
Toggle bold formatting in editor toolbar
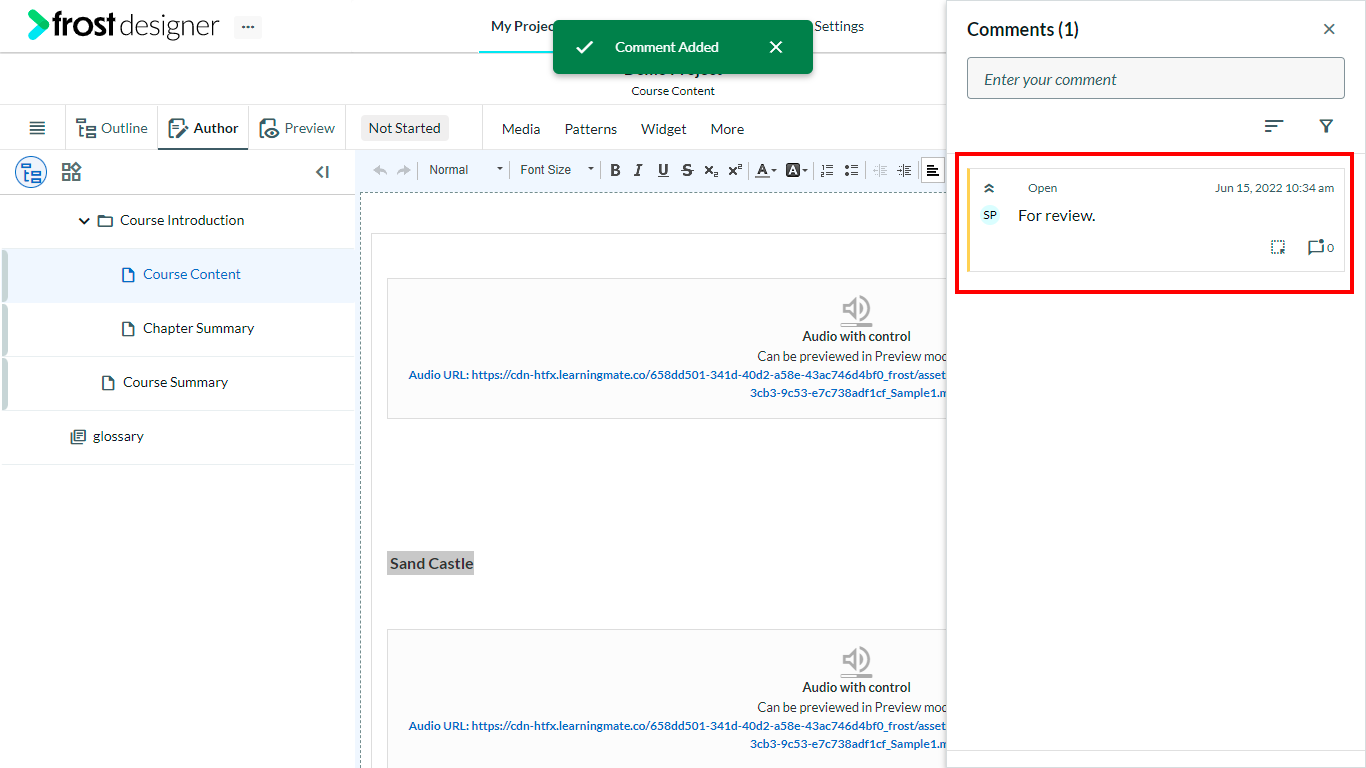(615, 170)
